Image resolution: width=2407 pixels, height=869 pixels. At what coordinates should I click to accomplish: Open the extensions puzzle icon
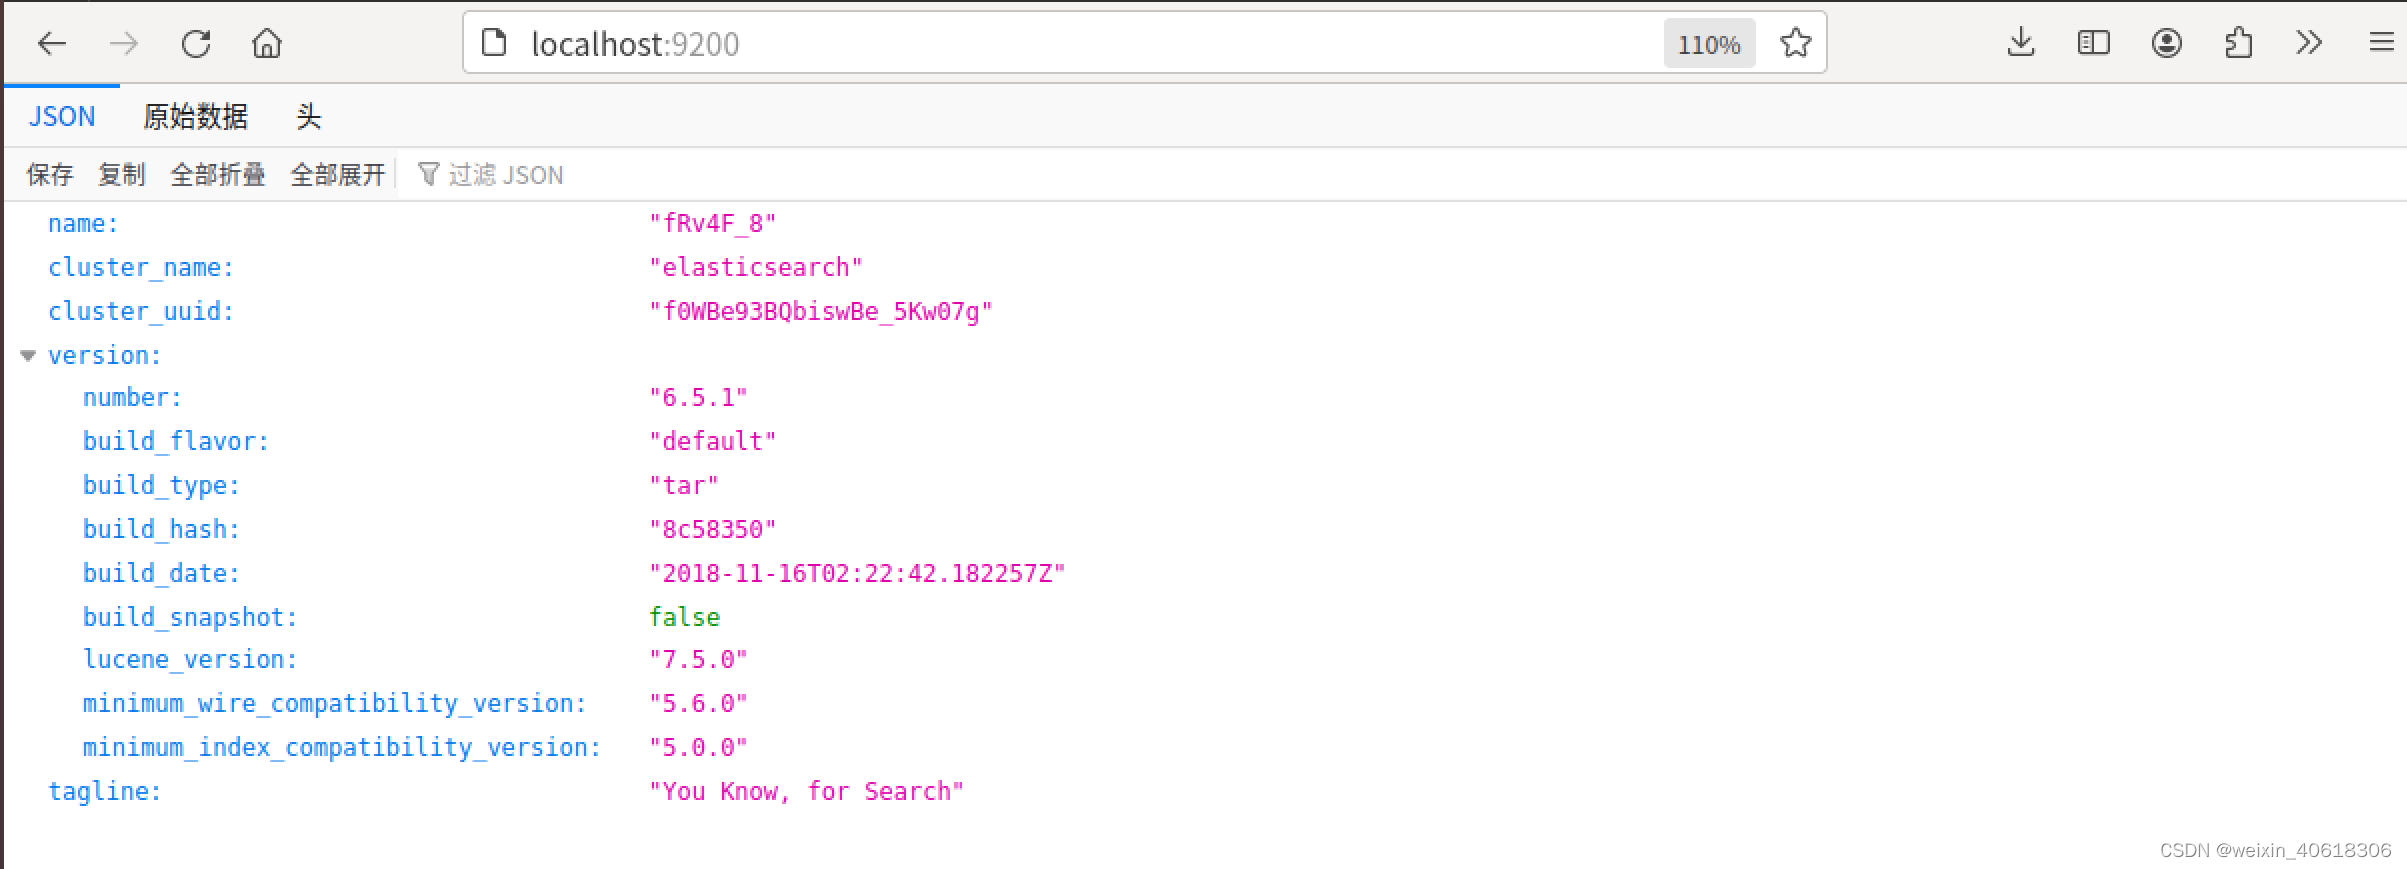point(2238,43)
